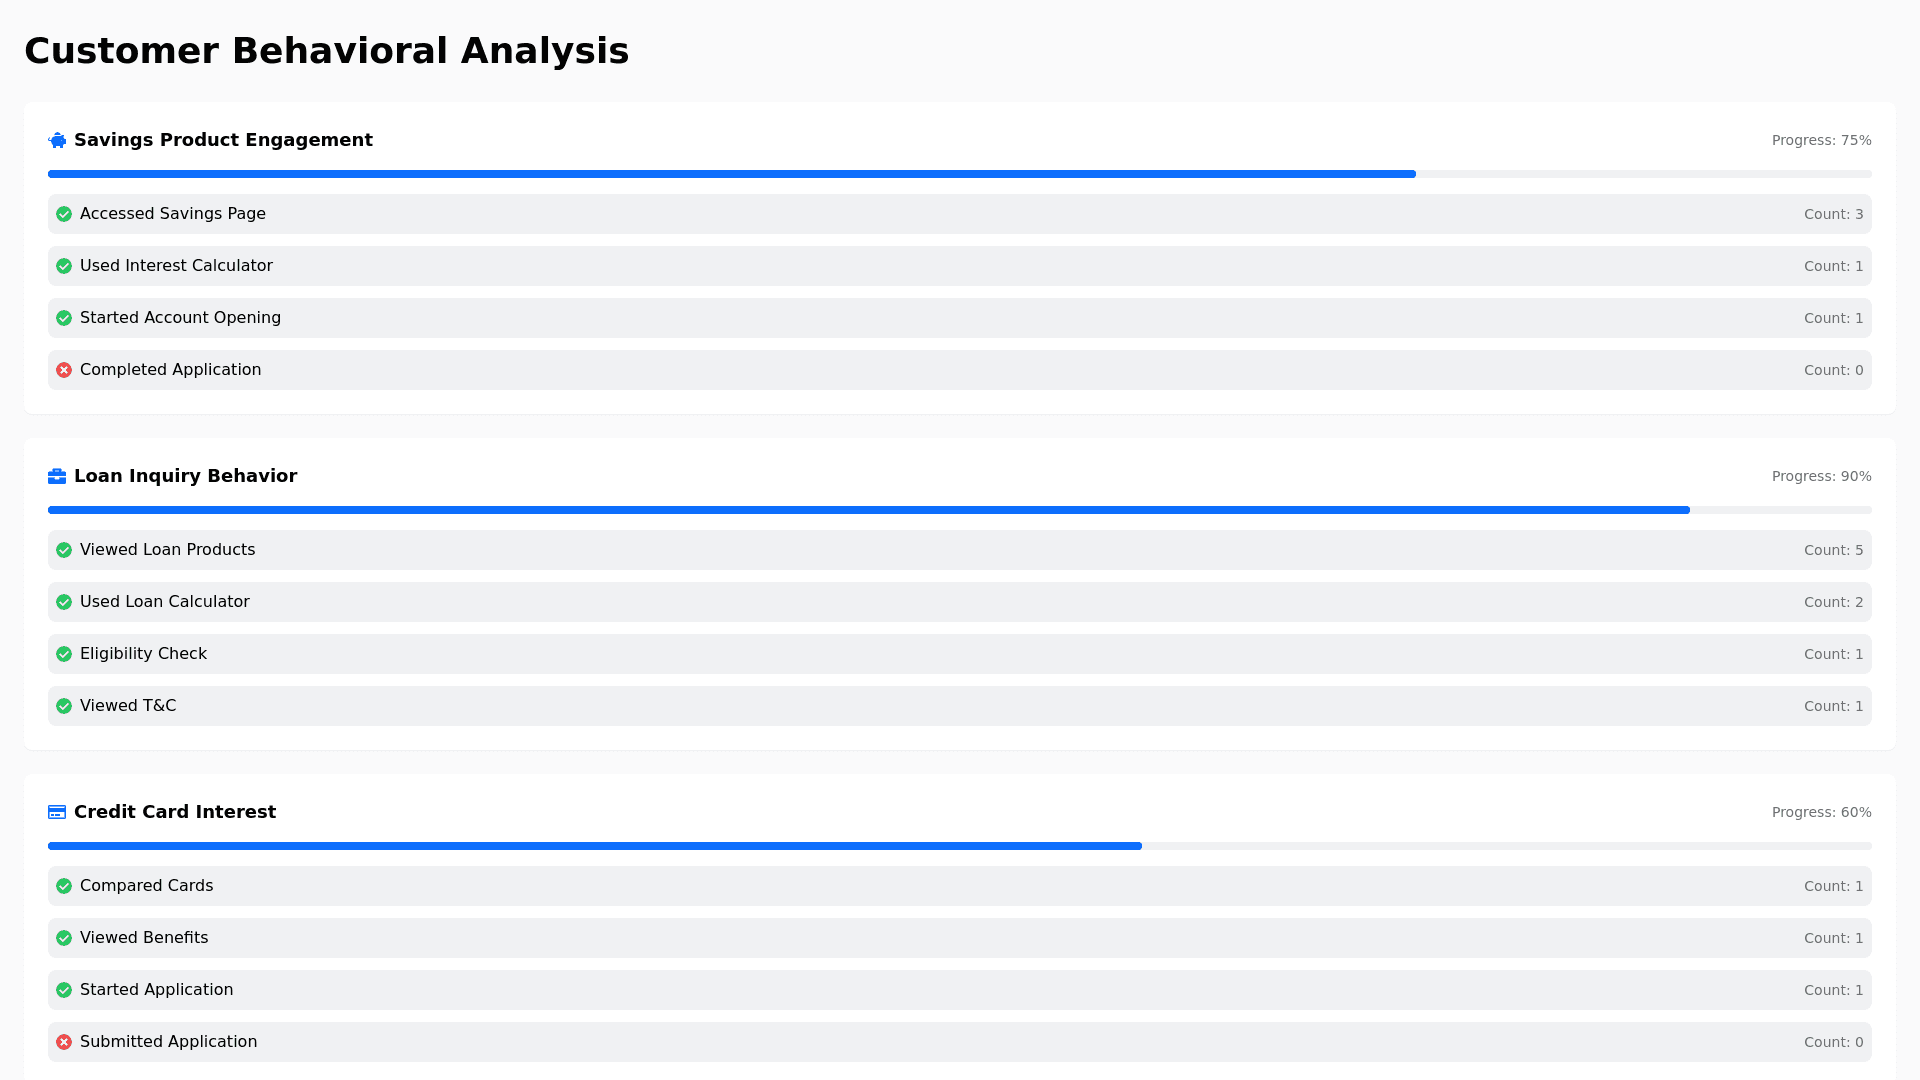Click the Loan Inquiry progress bar
Screen dimensions: 1920x1080
coord(959,511)
